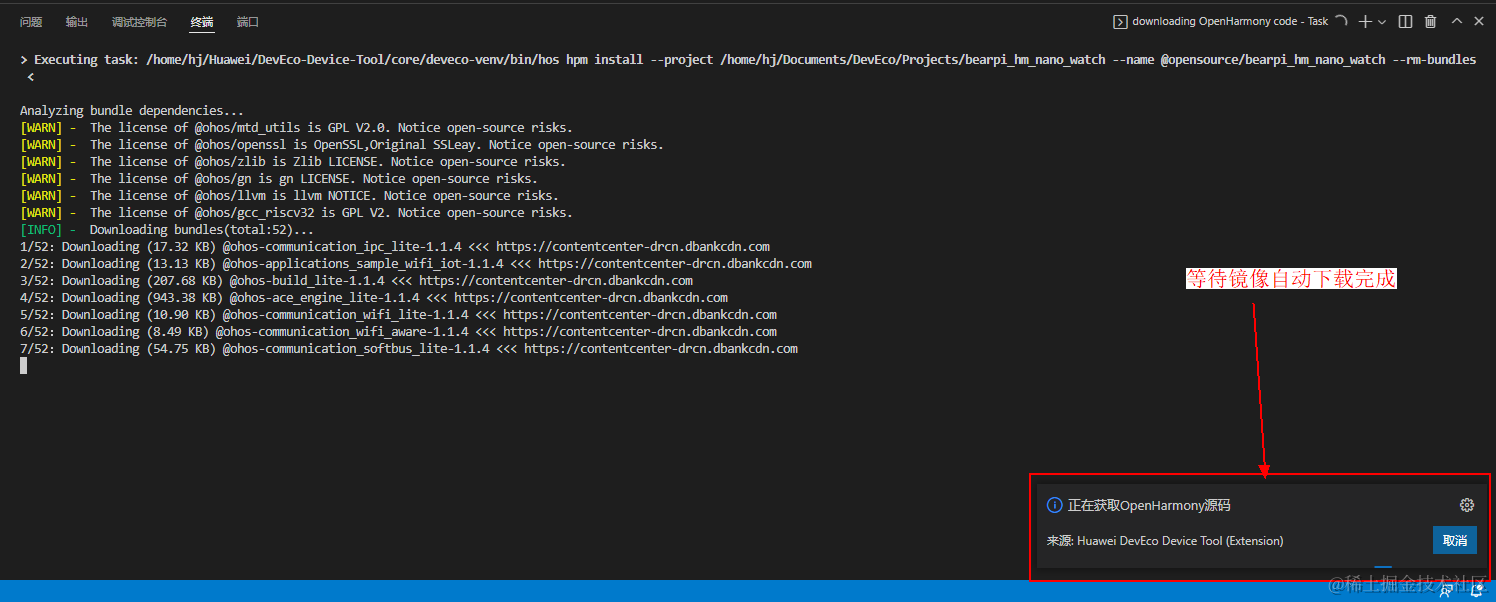Screen dimensions: 1496x602
Task: Click 6/52 communication_wifi_aware download line
Action: 398,331
